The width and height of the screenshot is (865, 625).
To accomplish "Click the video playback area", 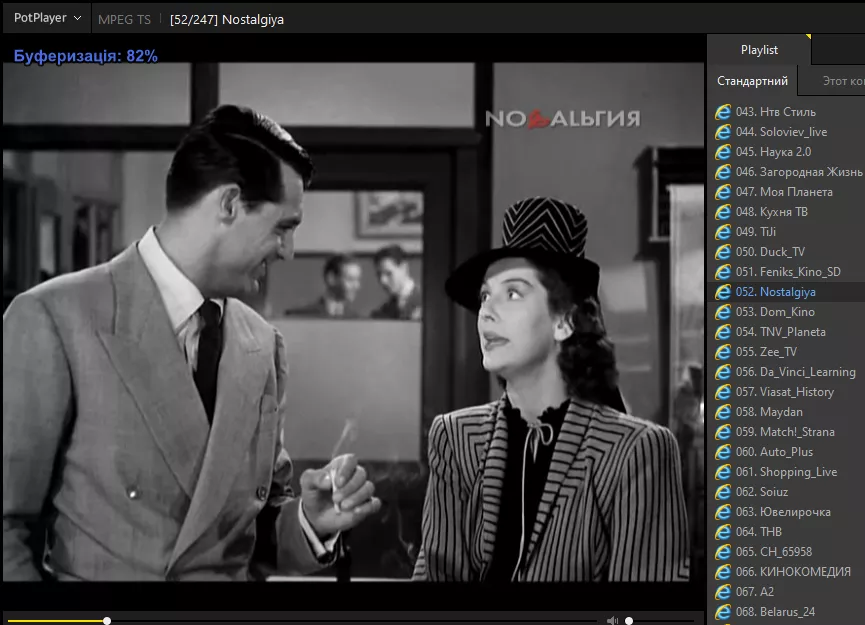I will coord(354,322).
